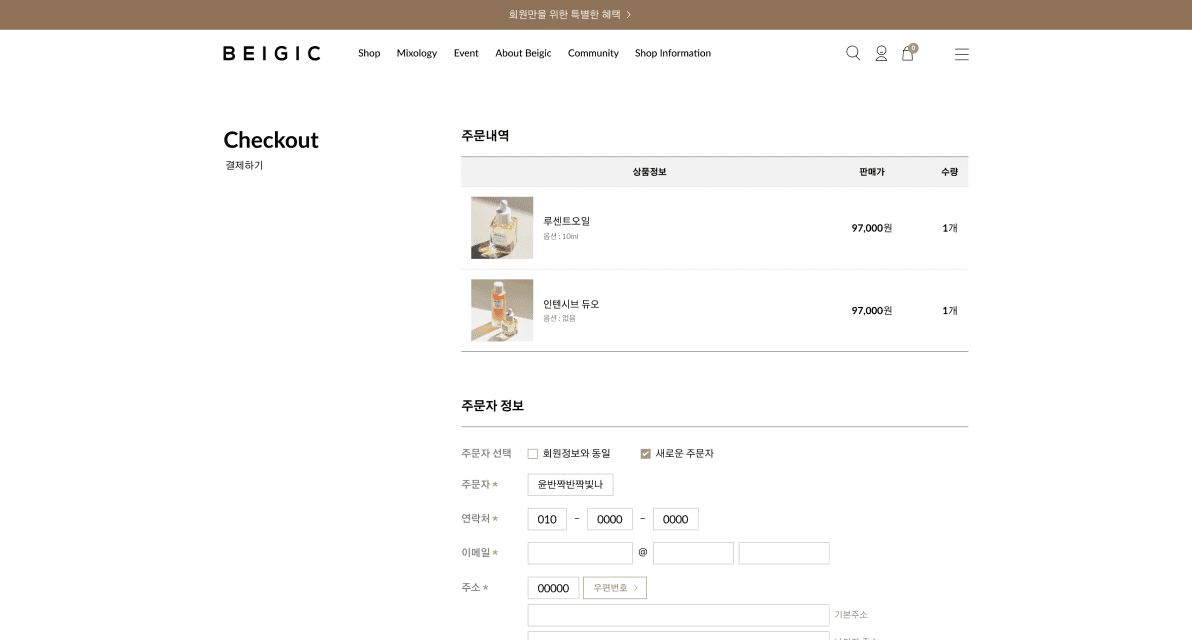Image resolution: width=1192 pixels, height=640 pixels.
Task: Uncheck the 새로운 주문자 checkbox
Action: (x=645, y=453)
